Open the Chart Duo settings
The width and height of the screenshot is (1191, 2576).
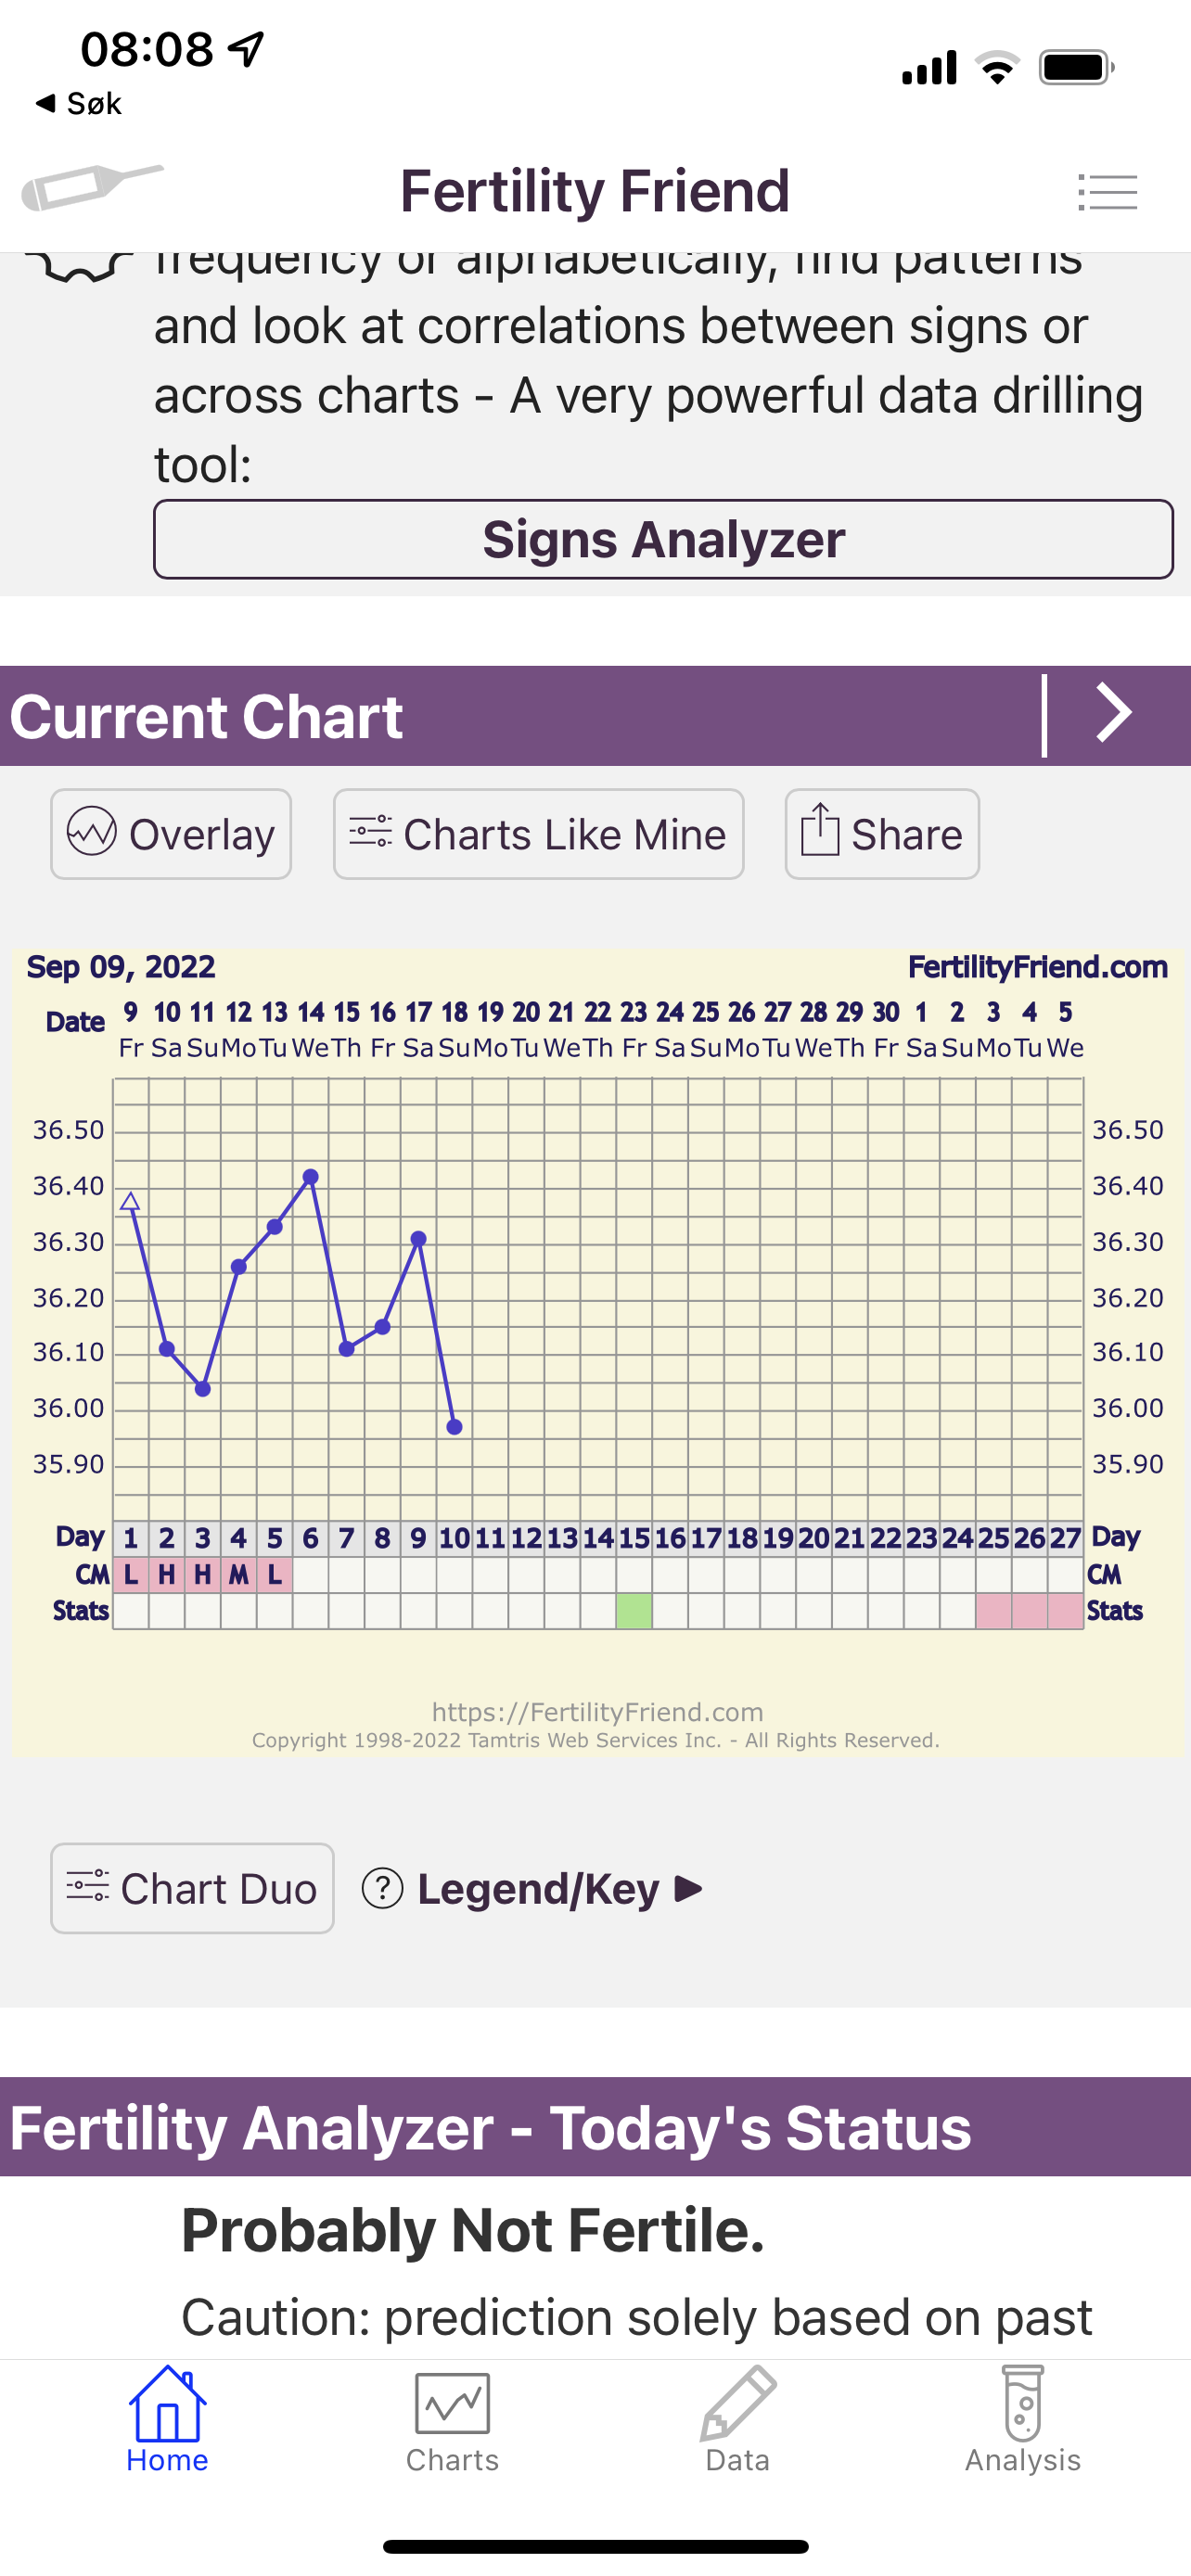pos(192,1889)
